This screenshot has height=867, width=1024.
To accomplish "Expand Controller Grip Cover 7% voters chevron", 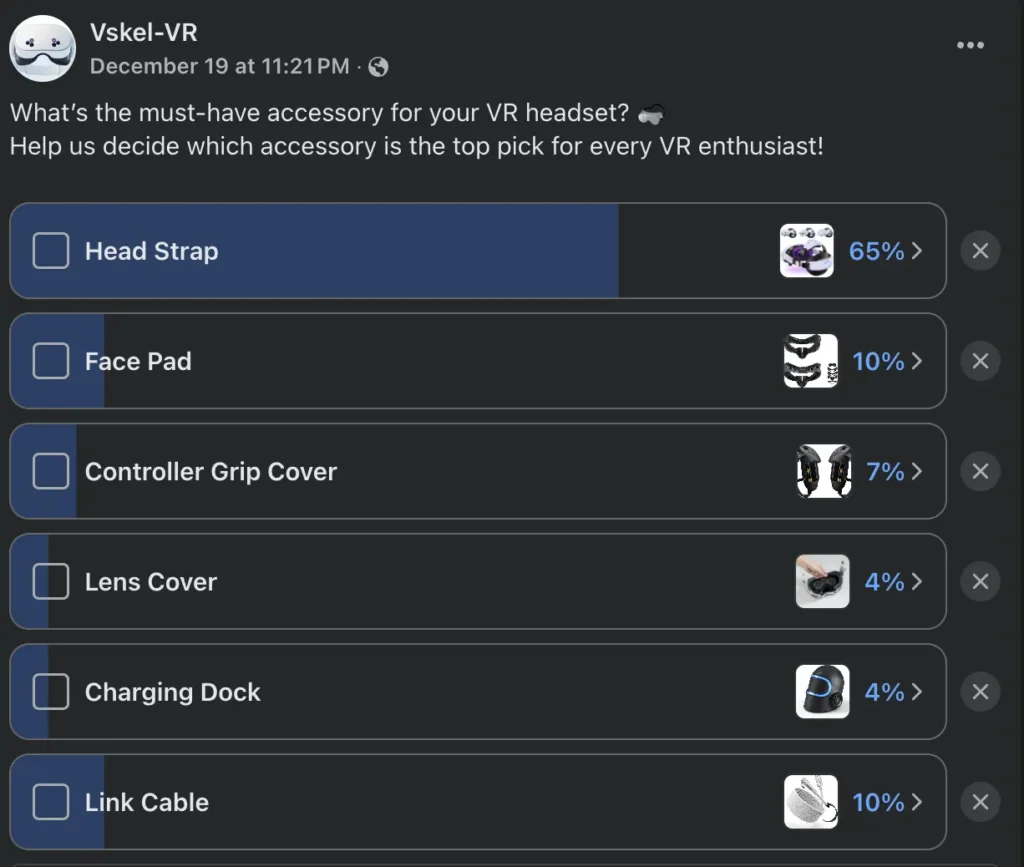I will [x=917, y=471].
